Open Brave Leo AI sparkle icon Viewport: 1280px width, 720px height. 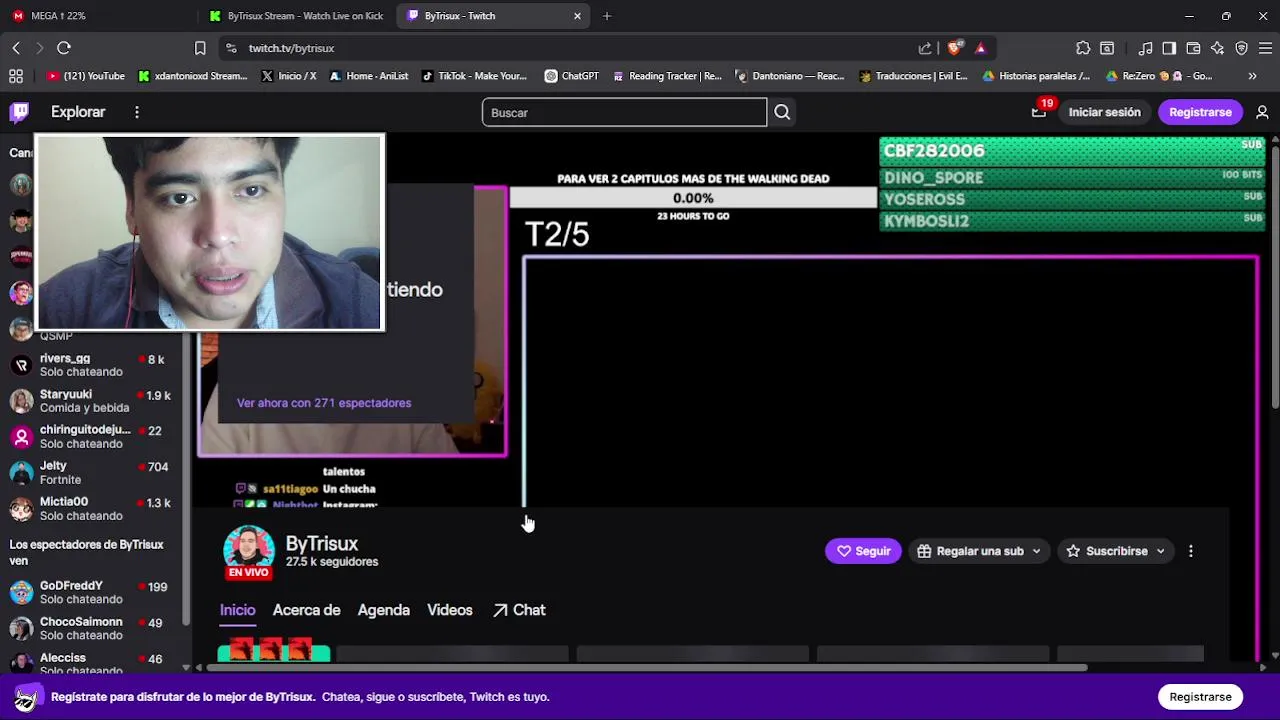tap(1217, 48)
